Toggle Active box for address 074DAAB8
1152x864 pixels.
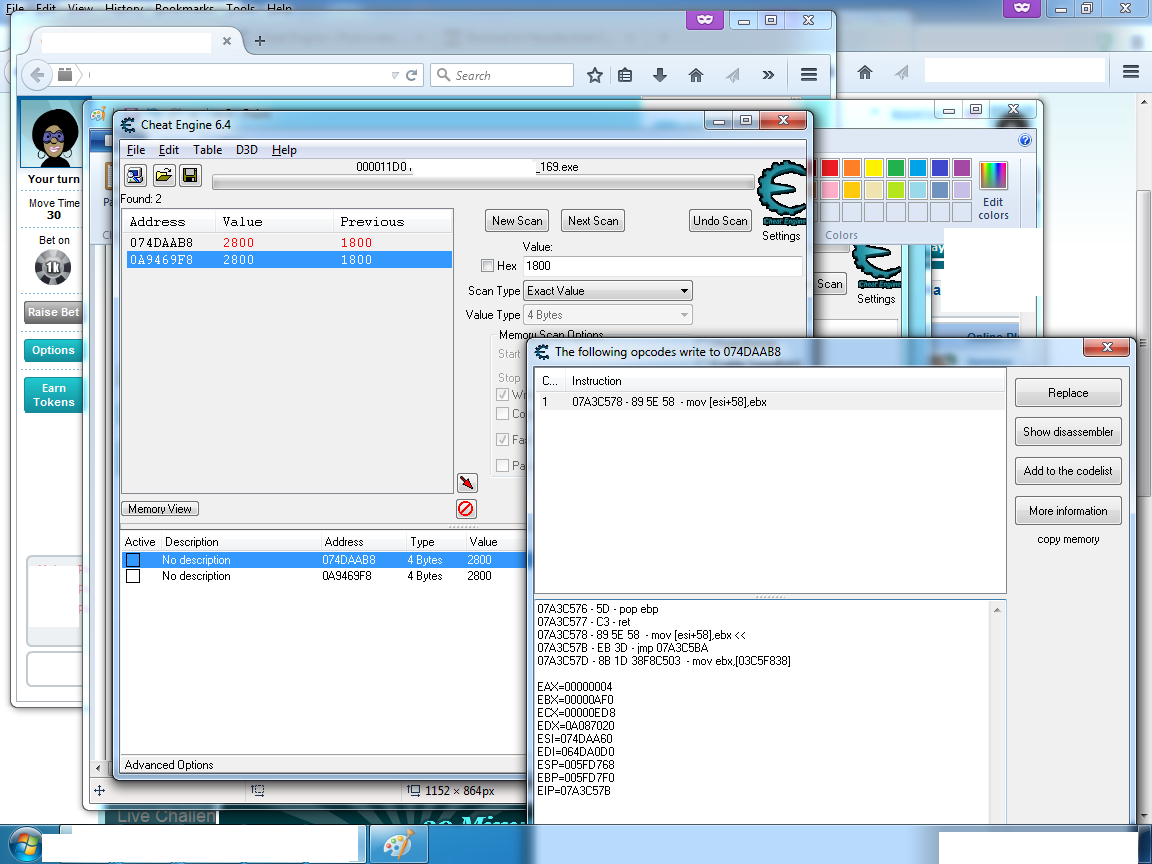point(133,560)
